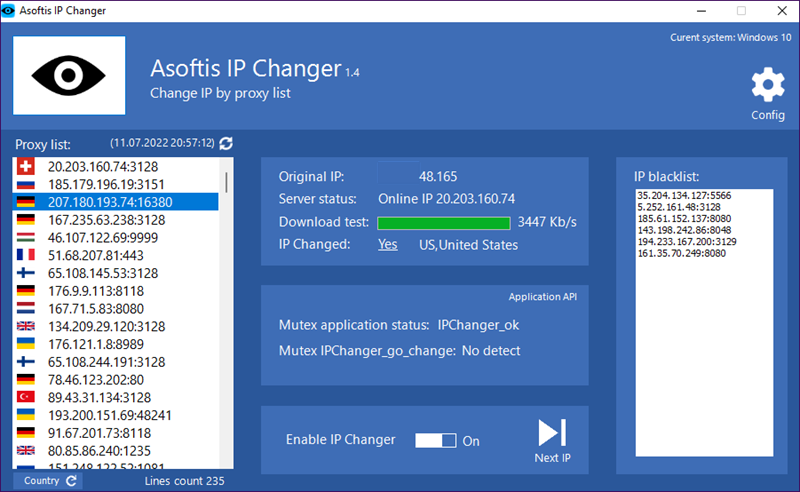
Task: Select proxy 134.209.29.120:3128
Action: (115, 327)
